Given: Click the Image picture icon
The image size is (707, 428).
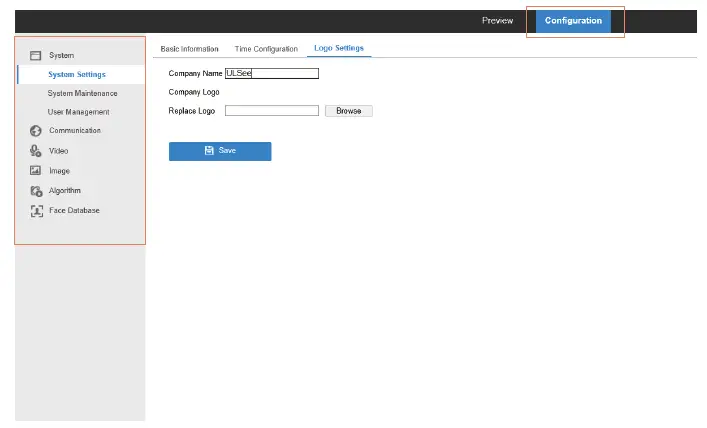Looking at the screenshot, I should (x=35, y=170).
